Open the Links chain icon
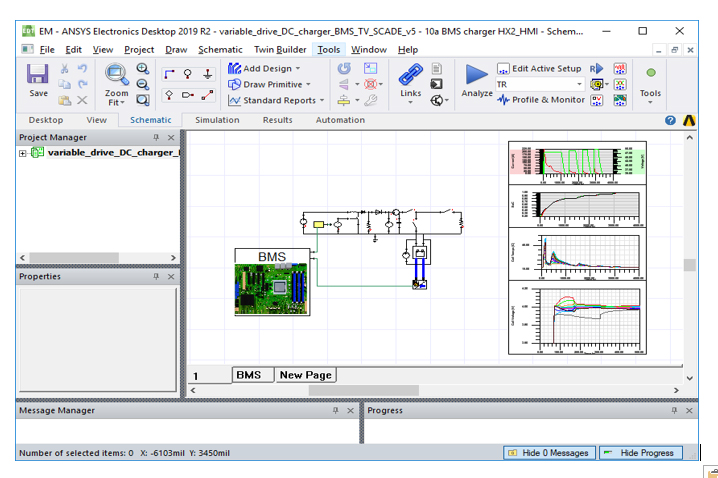Screen dimensions: 718x478 [x=410, y=75]
